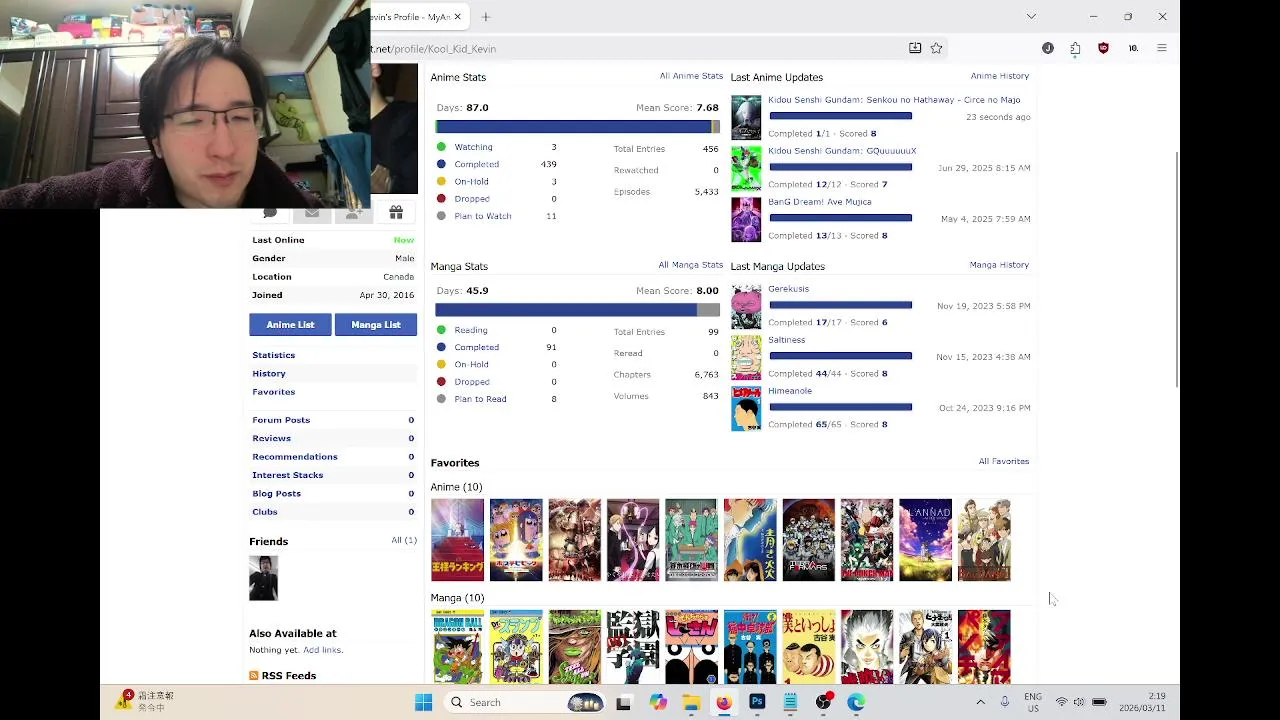1280x720 pixels.
Task: Open the Windows Start menu
Action: (x=423, y=702)
